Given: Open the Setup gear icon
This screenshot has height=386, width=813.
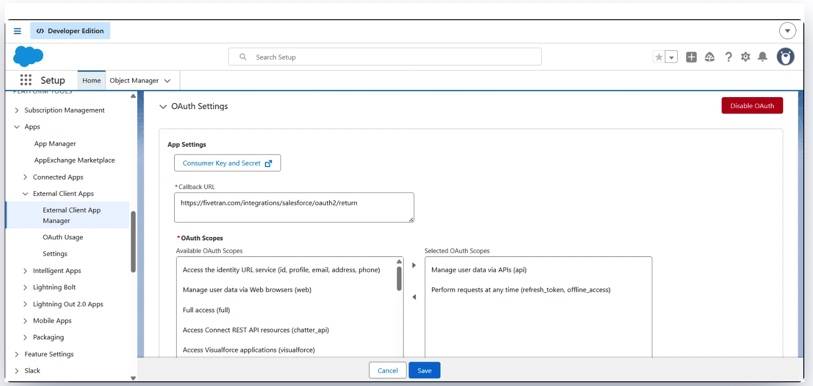Looking at the screenshot, I should click(x=746, y=57).
